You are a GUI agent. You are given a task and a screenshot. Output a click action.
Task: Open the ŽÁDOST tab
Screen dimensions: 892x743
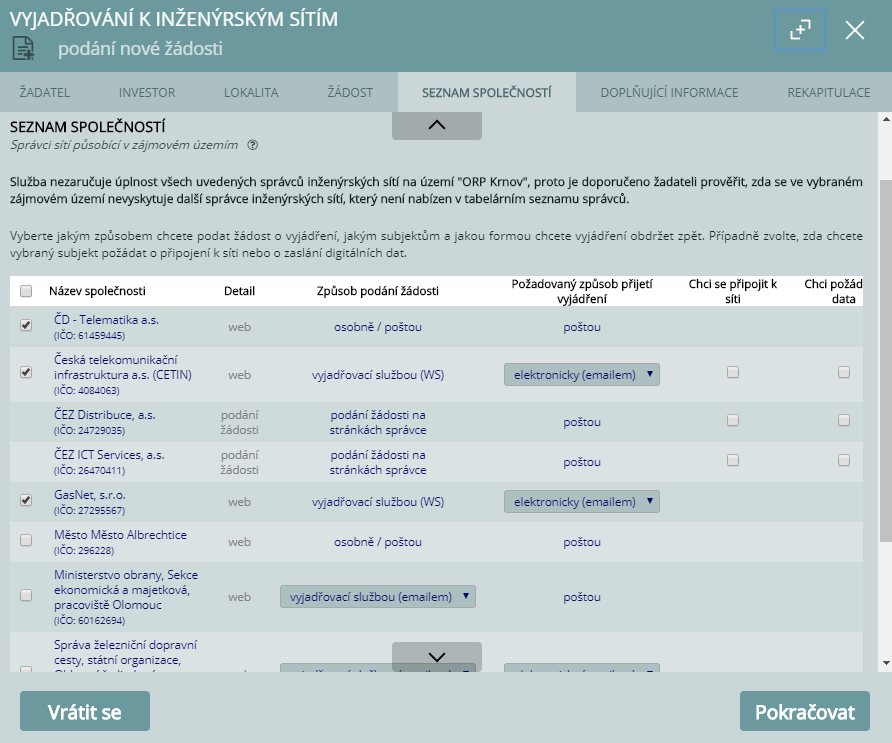350,93
